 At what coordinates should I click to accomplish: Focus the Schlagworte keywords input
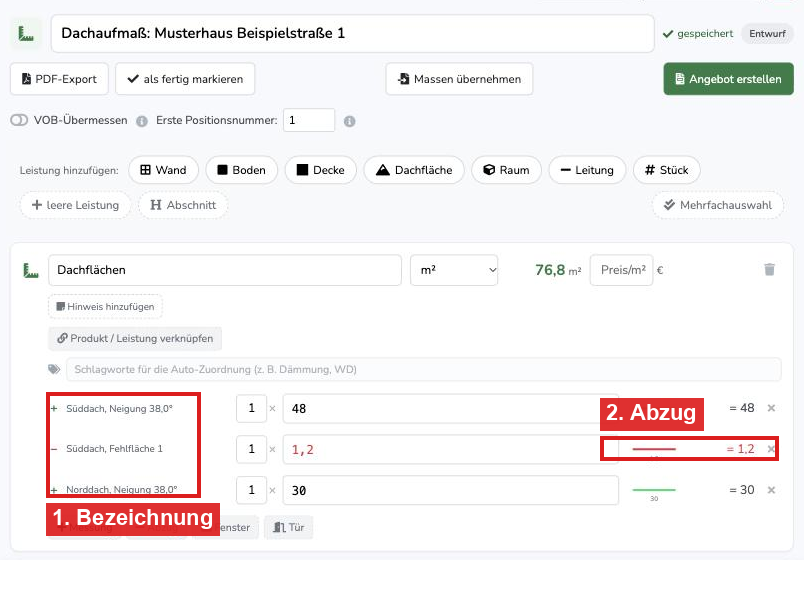point(424,369)
